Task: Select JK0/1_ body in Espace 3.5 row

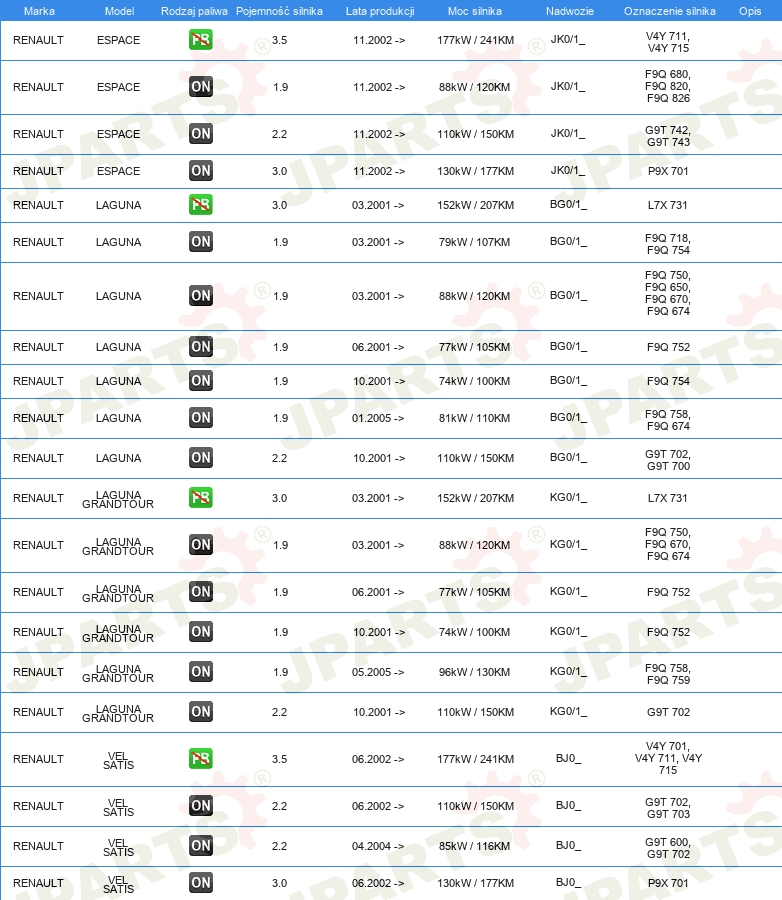Action: (x=568, y=40)
